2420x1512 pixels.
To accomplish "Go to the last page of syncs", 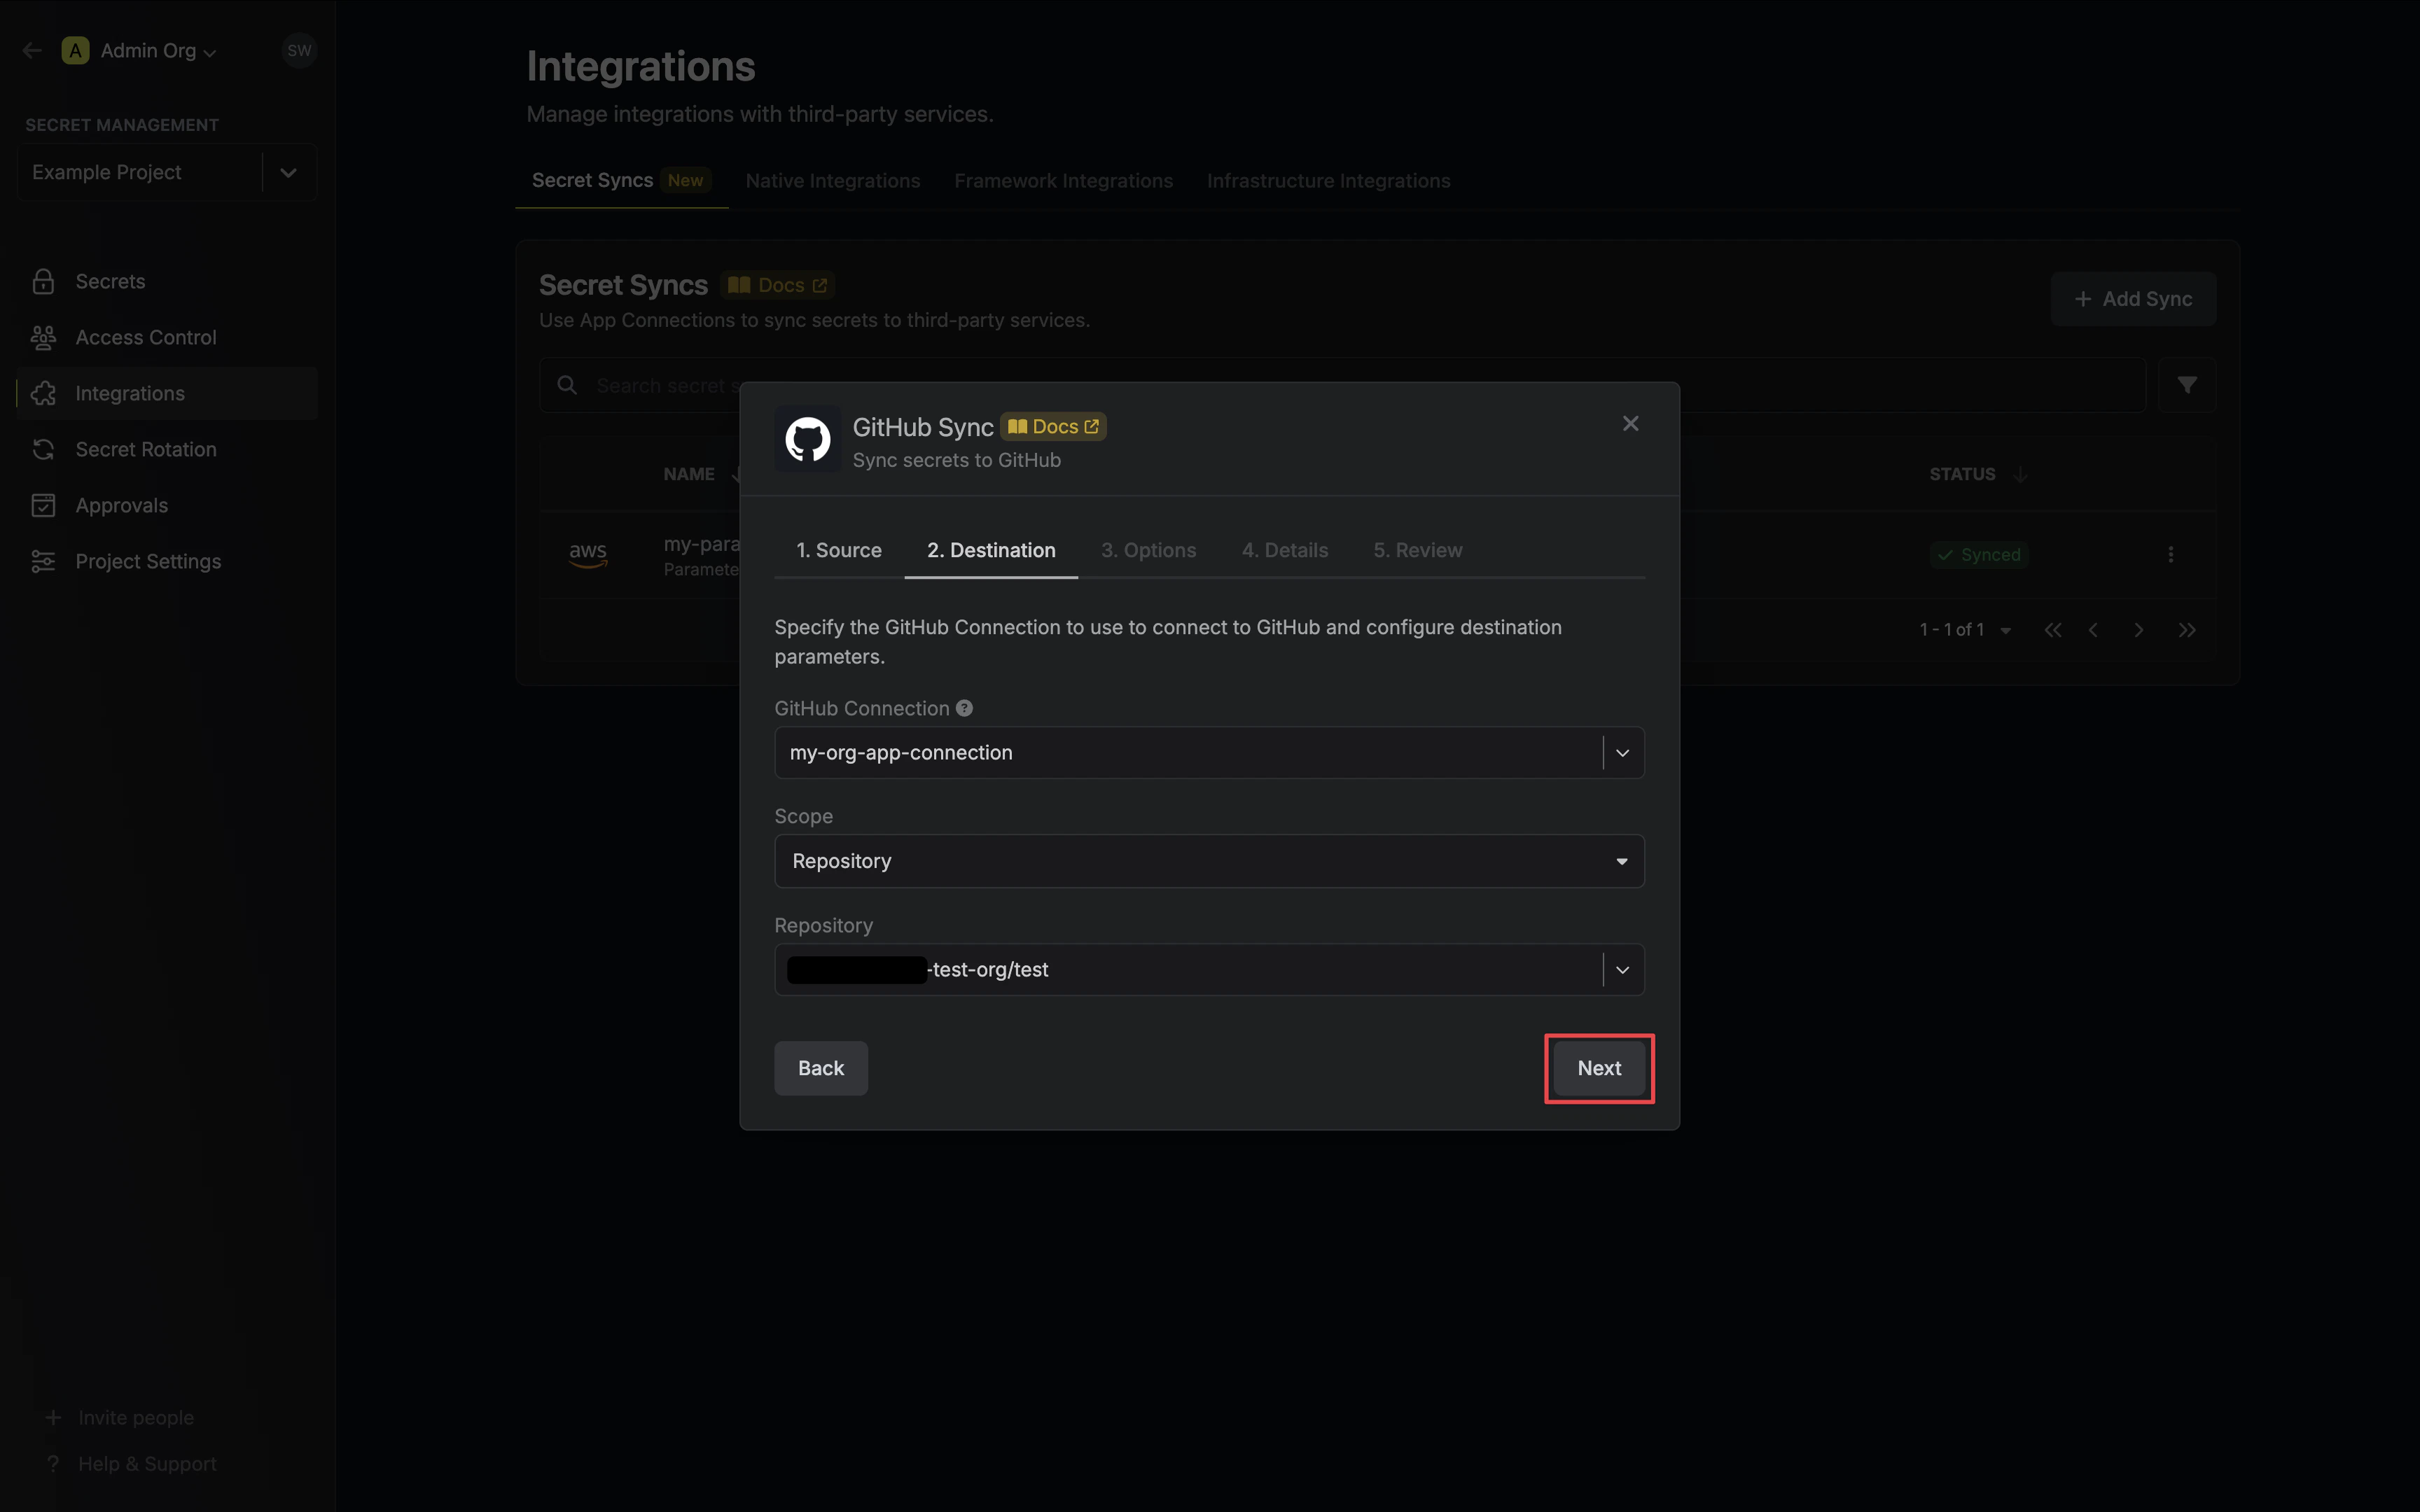I will click(2187, 630).
